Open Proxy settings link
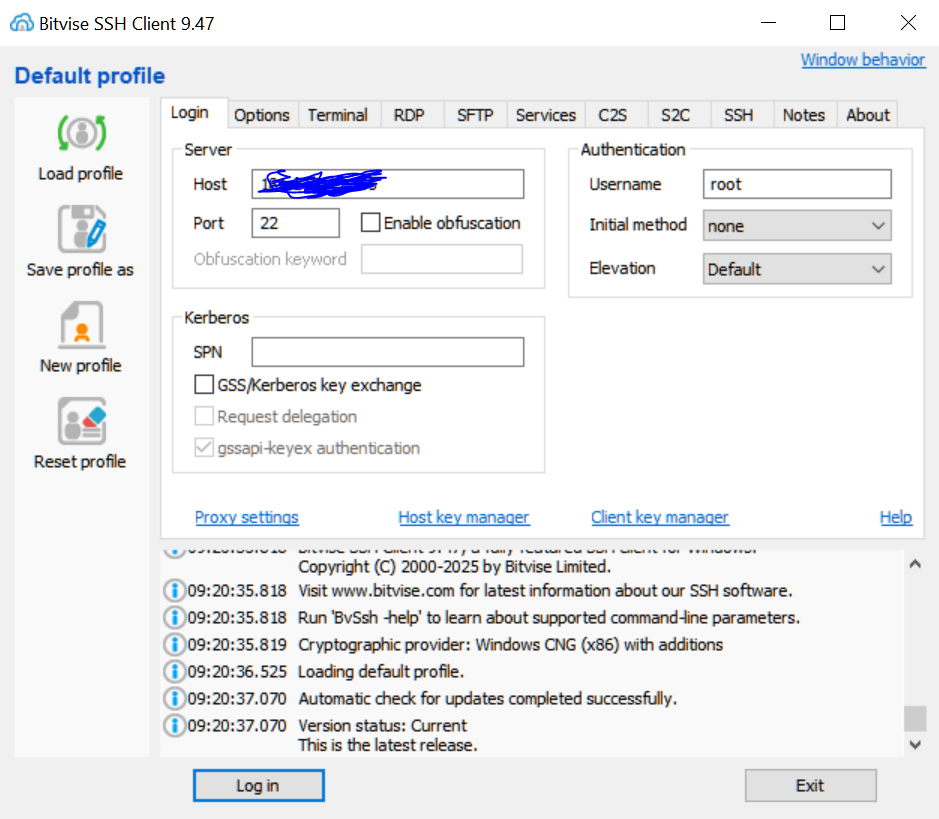939x819 pixels. tap(246, 517)
